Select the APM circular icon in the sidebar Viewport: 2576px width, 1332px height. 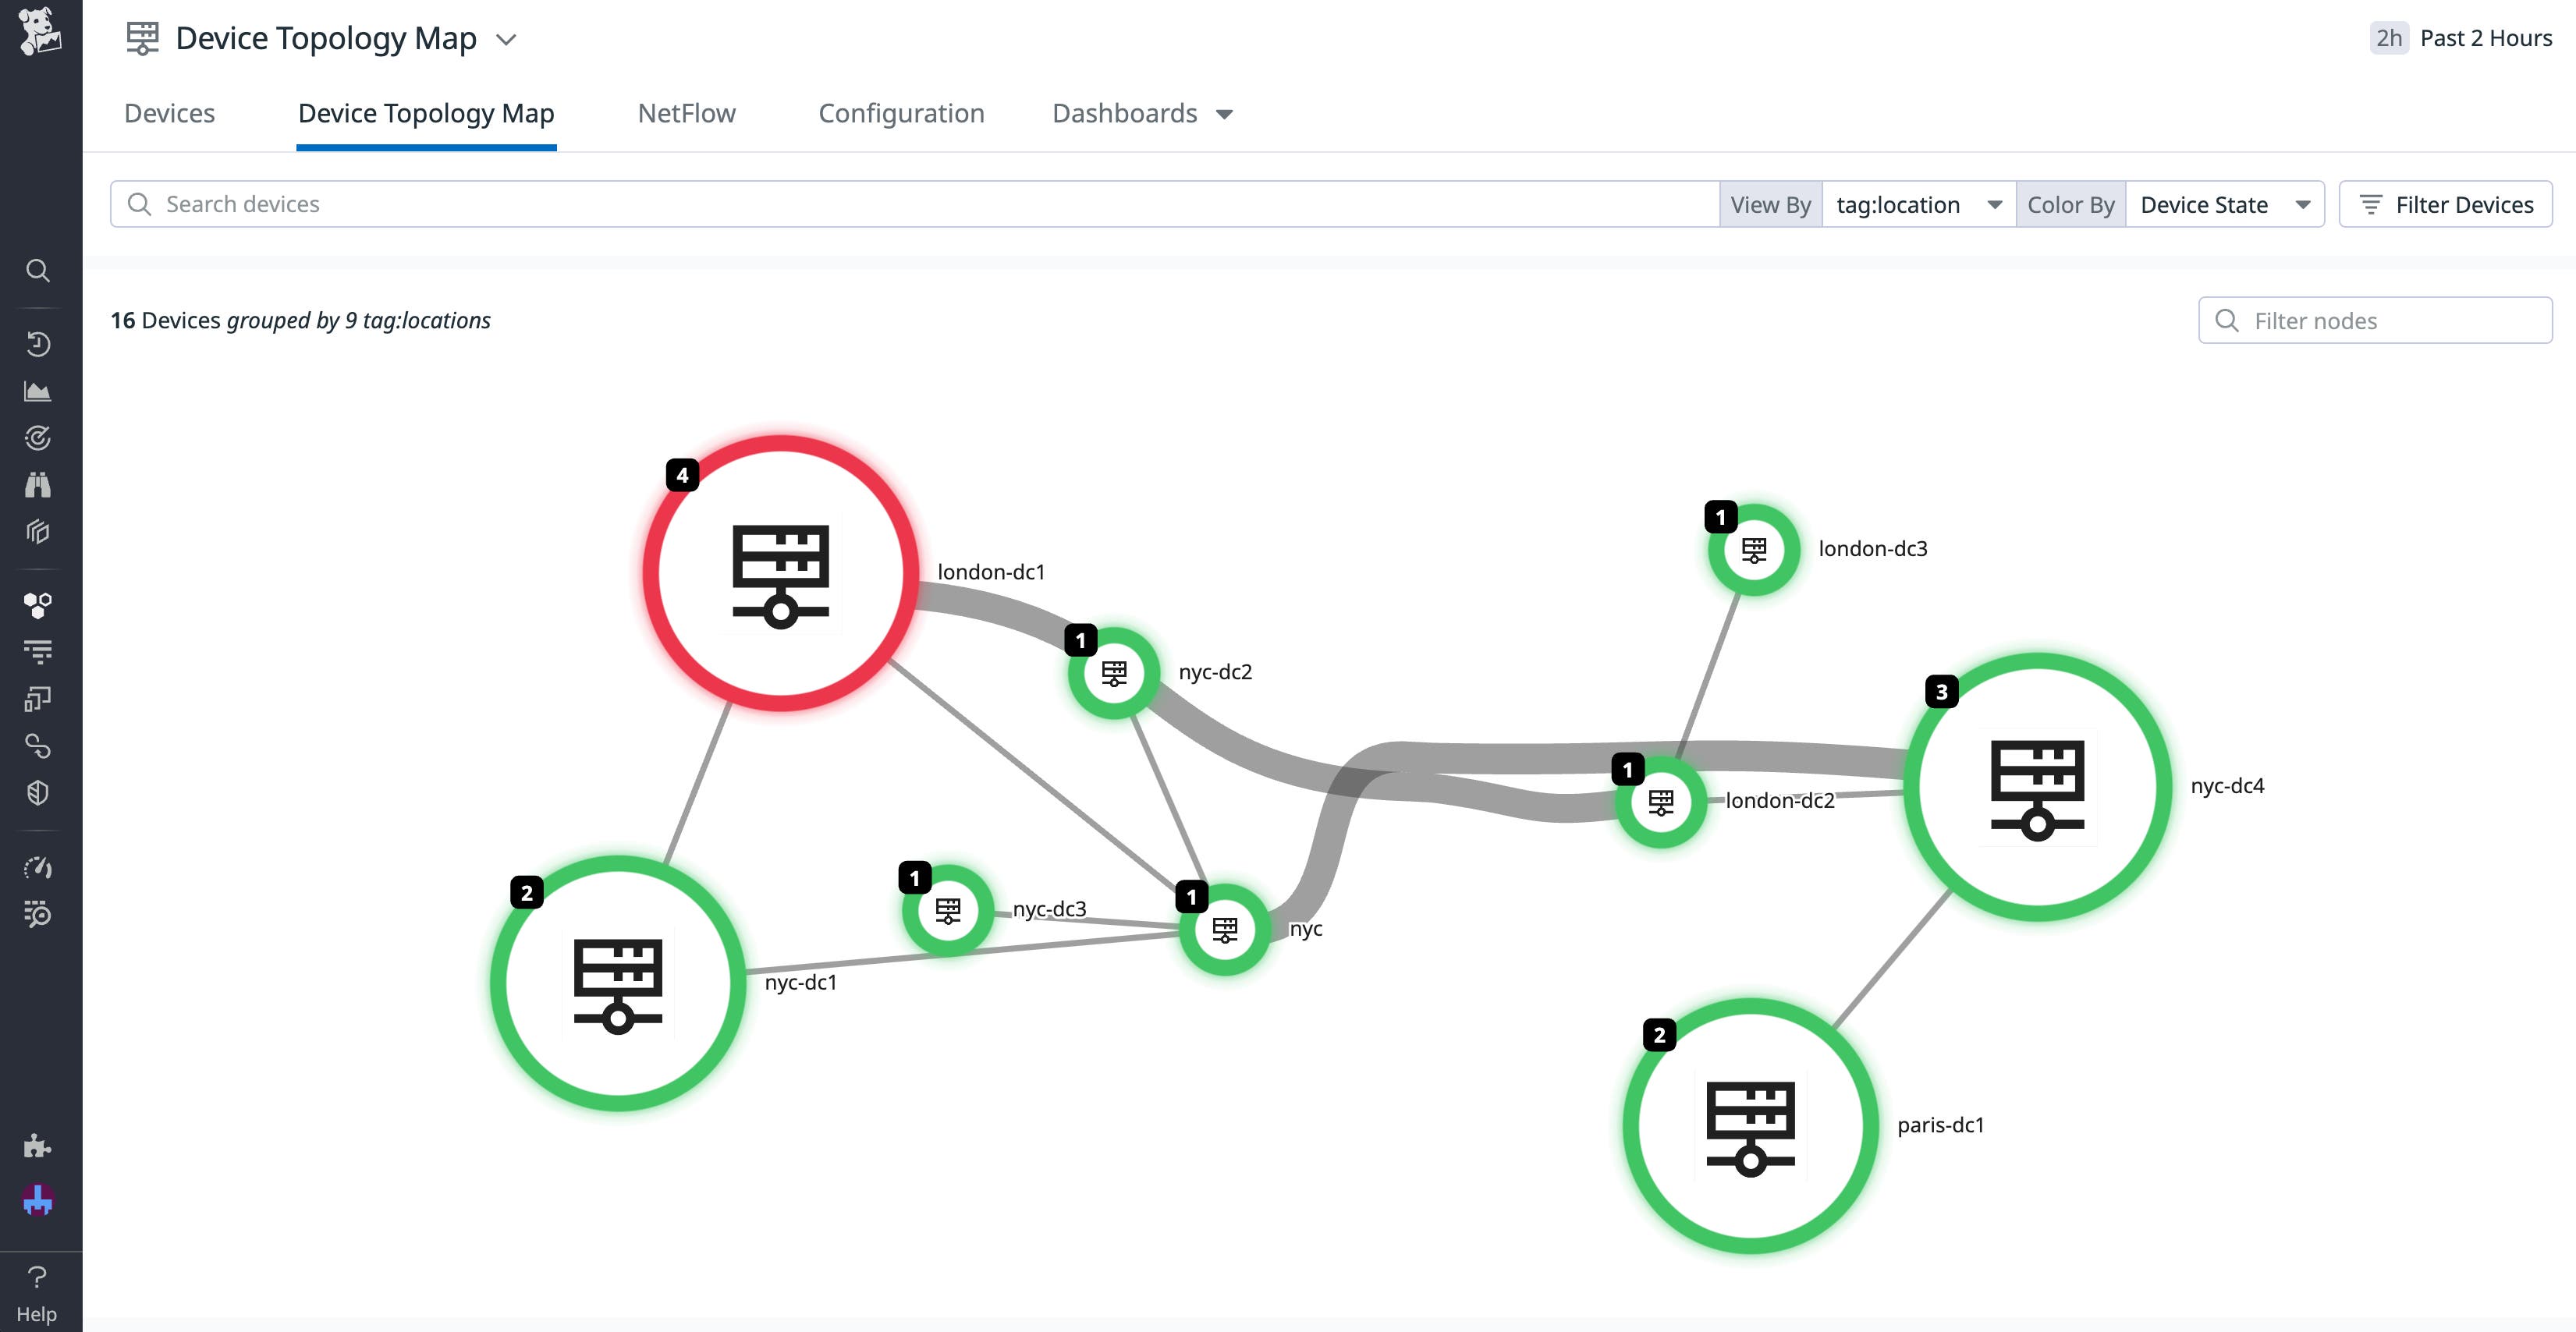(x=38, y=437)
